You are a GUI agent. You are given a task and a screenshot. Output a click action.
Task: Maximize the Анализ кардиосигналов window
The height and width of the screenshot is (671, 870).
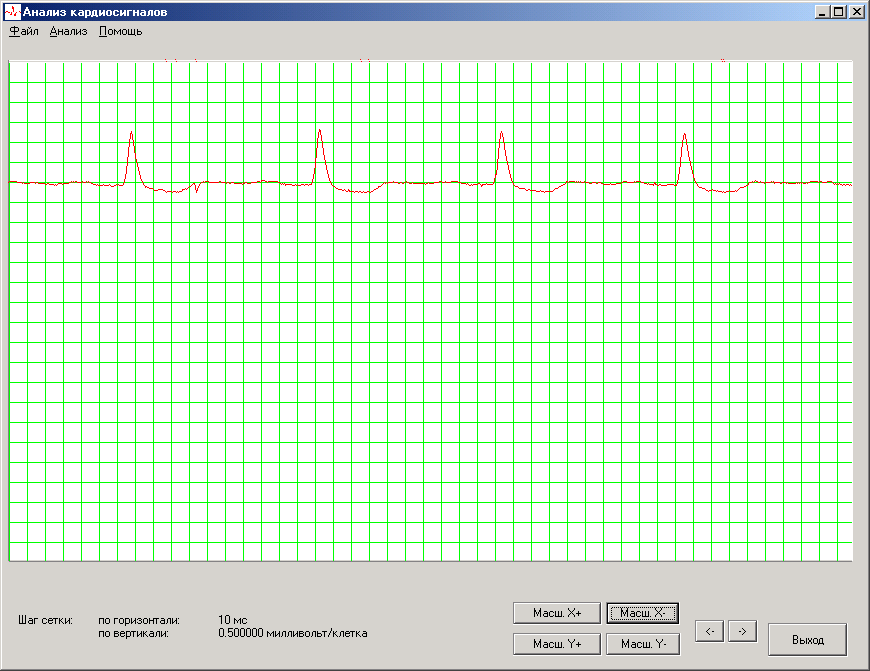coord(838,12)
